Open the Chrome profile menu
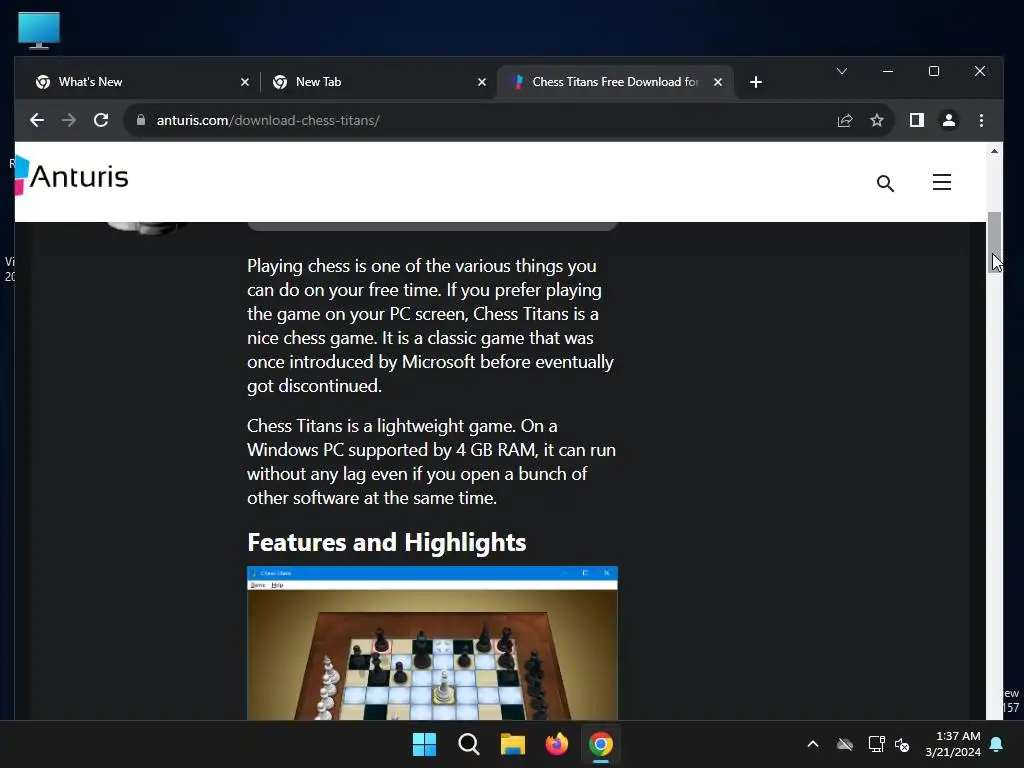The width and height of the screenshot is (1024, 768). (949, 120)
